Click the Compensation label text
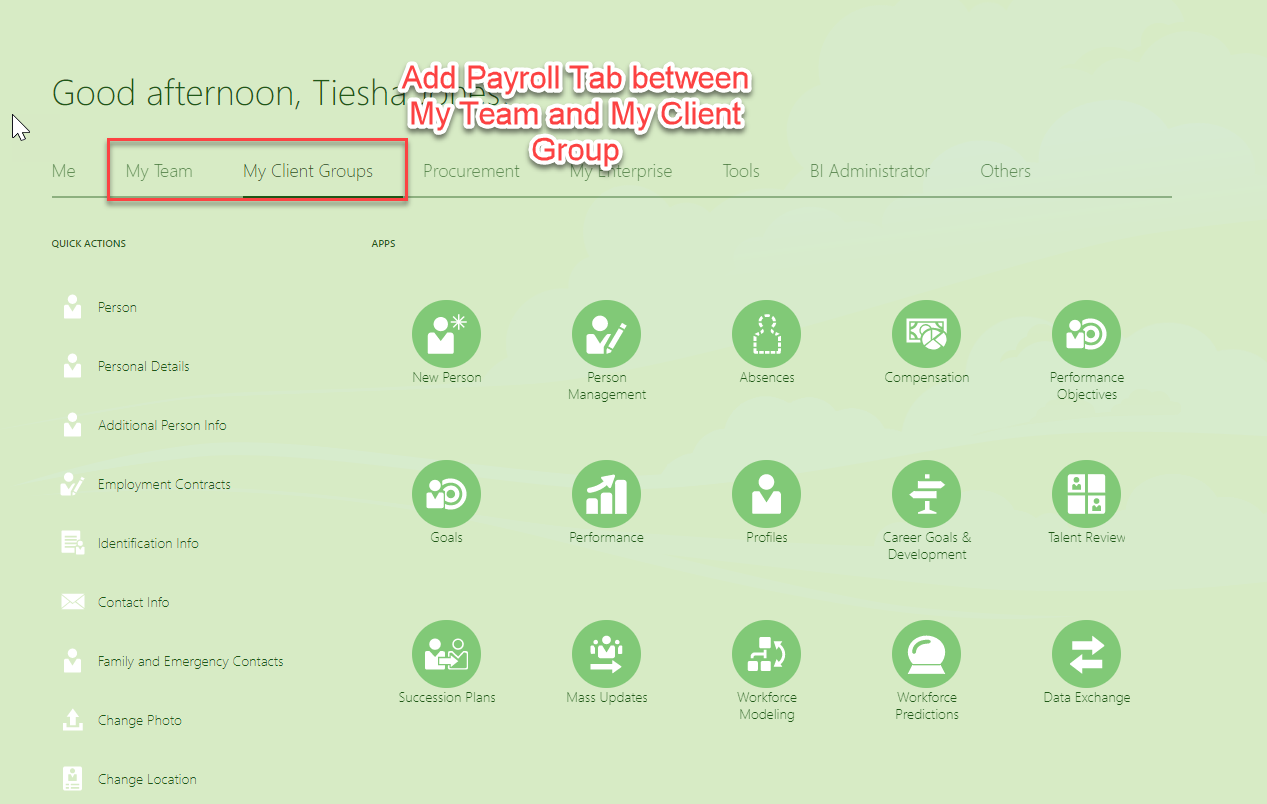 pos(926,378)
